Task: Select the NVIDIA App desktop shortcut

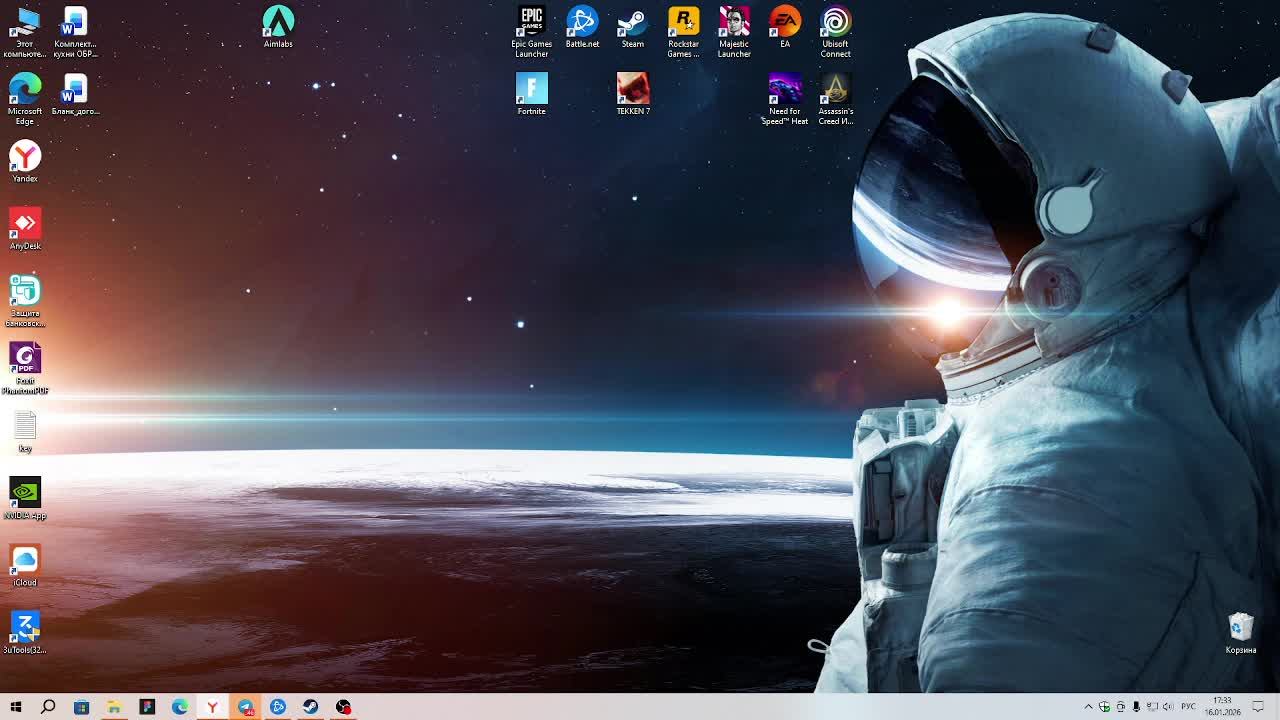Action: click(25, 499)
